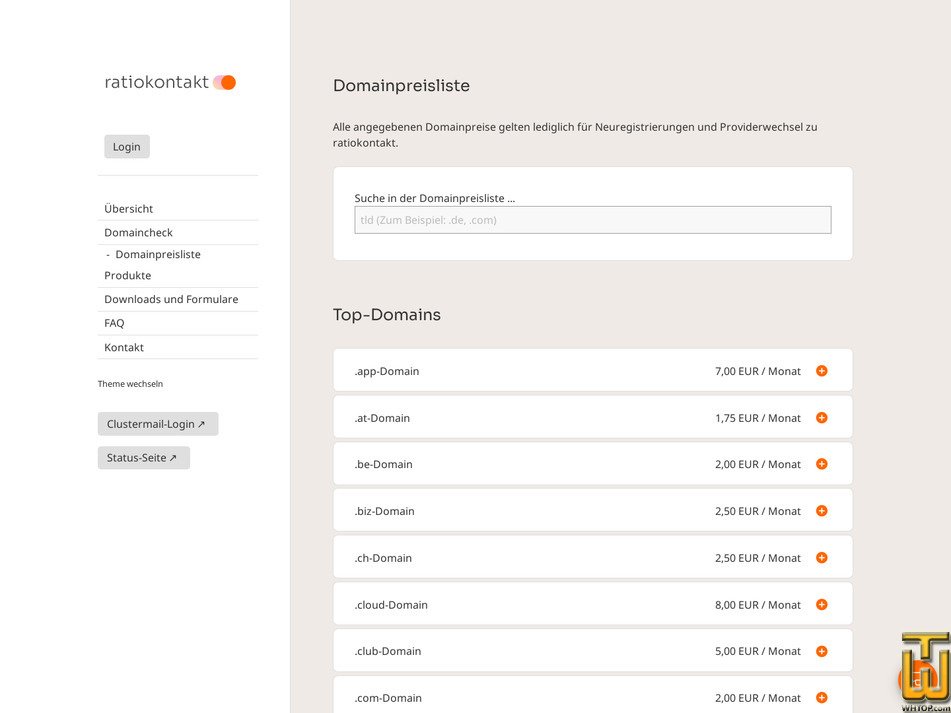Expand the .ch-Domain plus icon

pos(821,557)
